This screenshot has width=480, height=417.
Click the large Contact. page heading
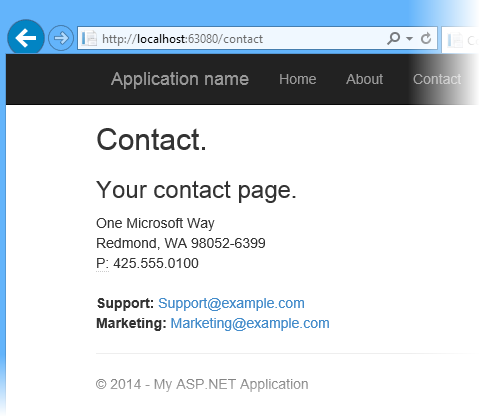(x=151, y=140)
